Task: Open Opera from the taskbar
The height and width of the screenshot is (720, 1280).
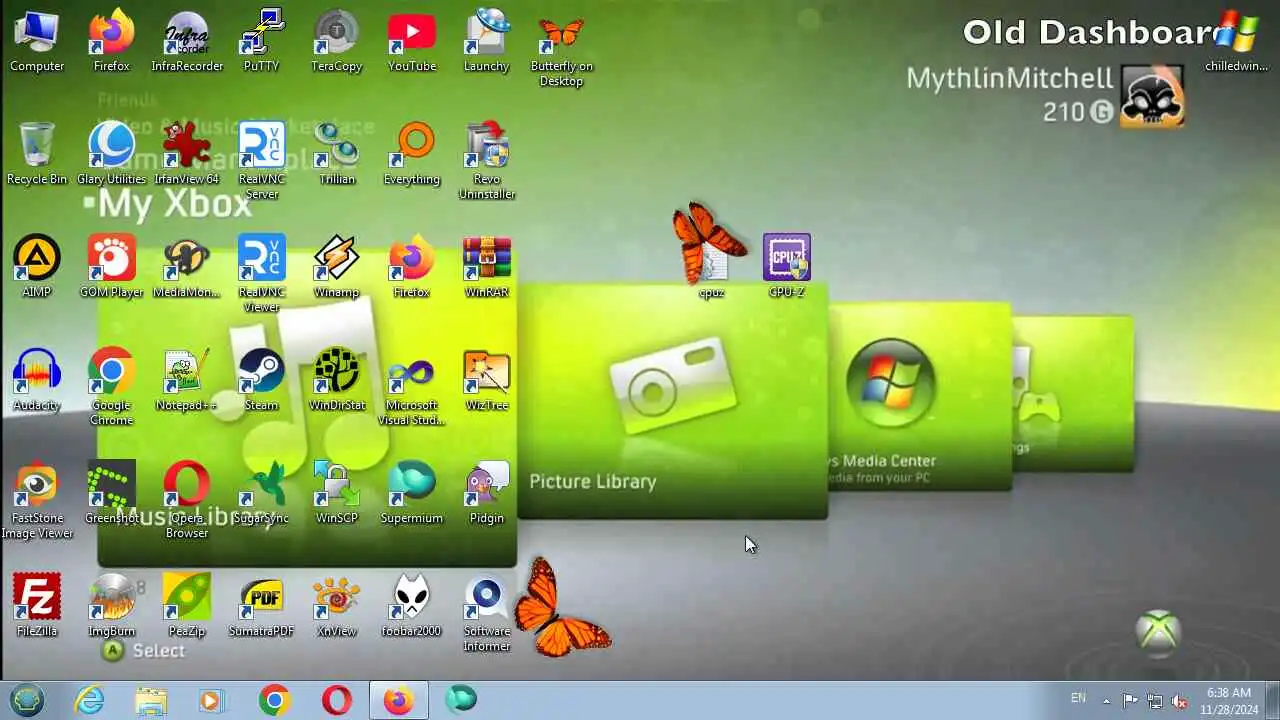Action: coord(337,700)
